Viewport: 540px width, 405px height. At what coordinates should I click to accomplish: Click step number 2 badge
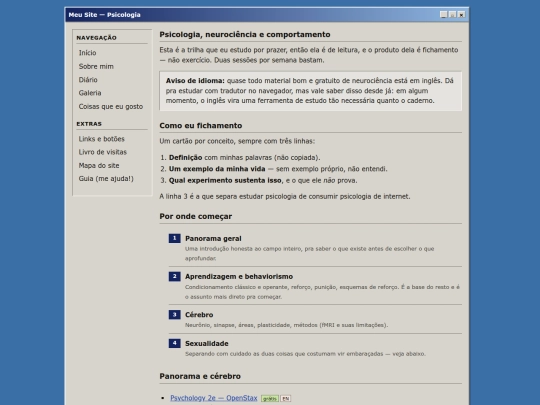[x=175, y=276]
